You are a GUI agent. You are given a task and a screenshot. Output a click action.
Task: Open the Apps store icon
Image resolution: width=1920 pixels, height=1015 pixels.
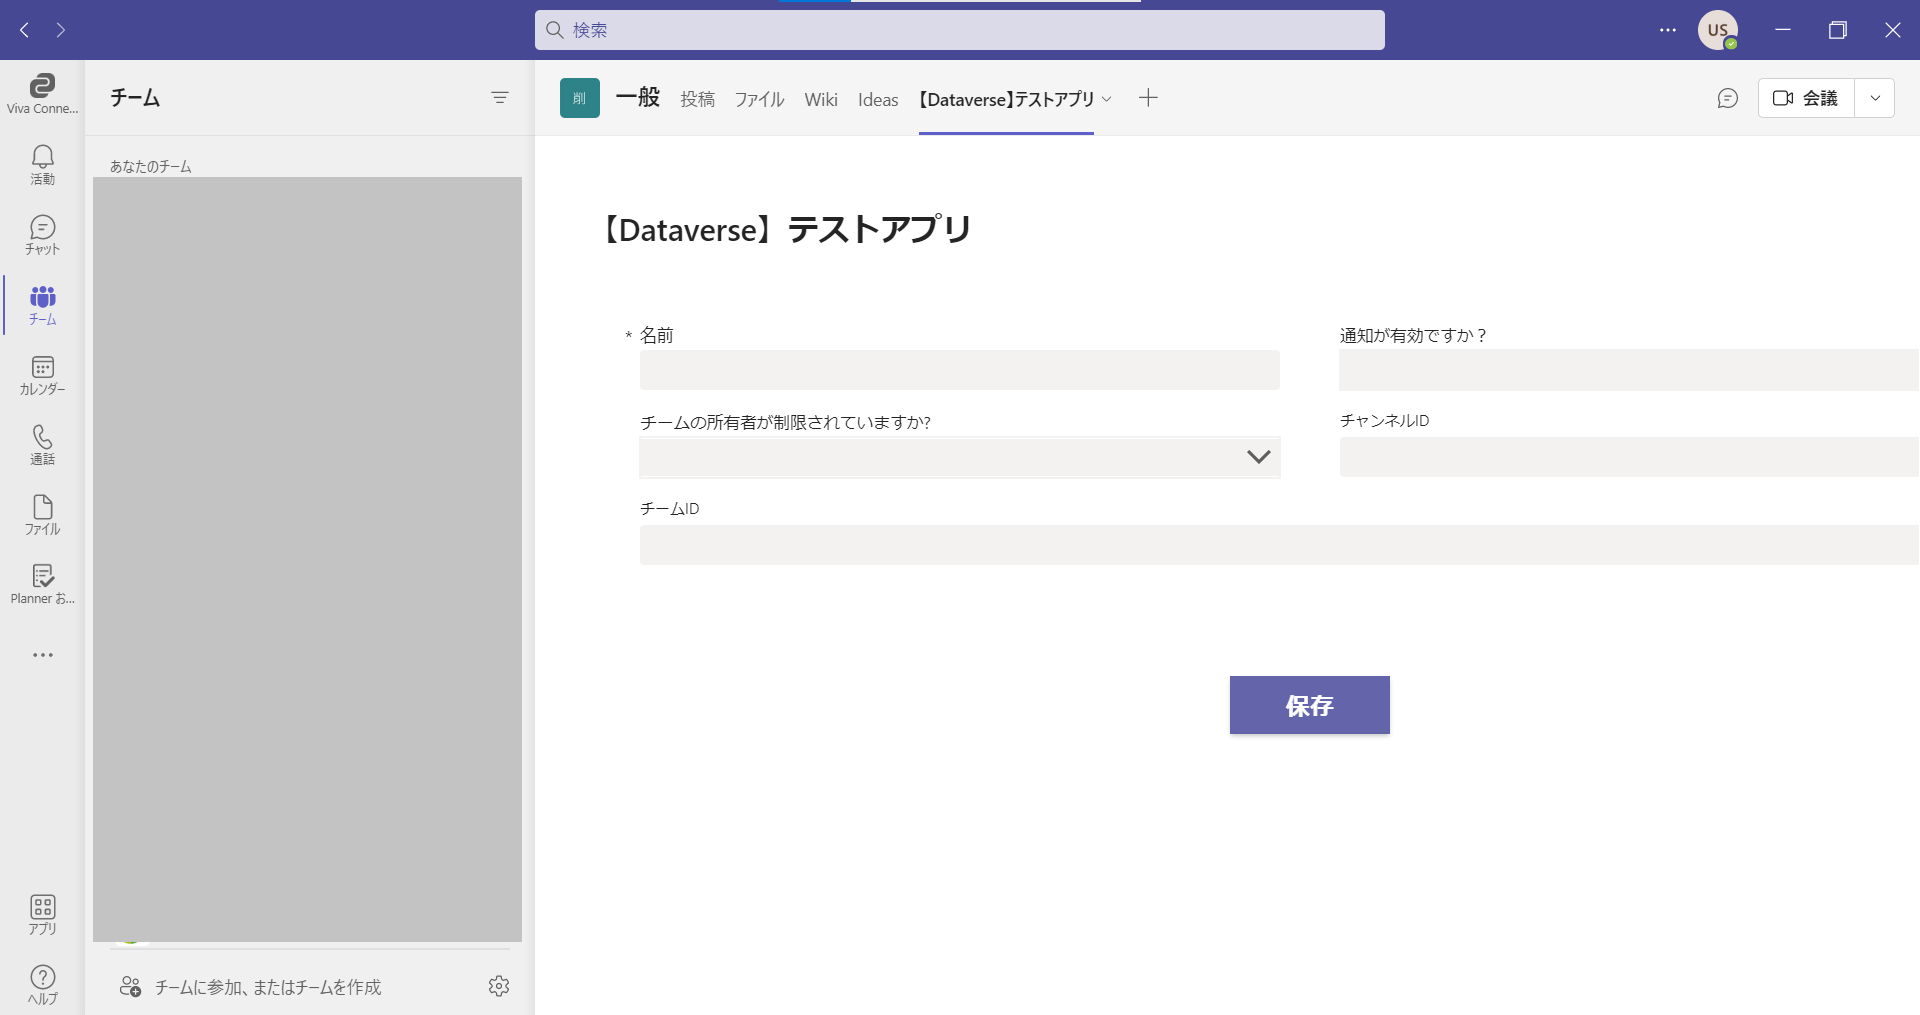(42, 914)
